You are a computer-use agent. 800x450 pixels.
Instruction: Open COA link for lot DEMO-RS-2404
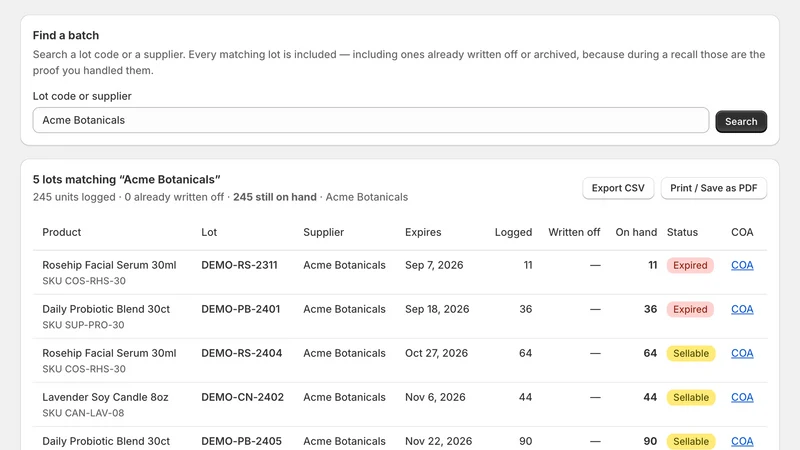coord(742,353)
